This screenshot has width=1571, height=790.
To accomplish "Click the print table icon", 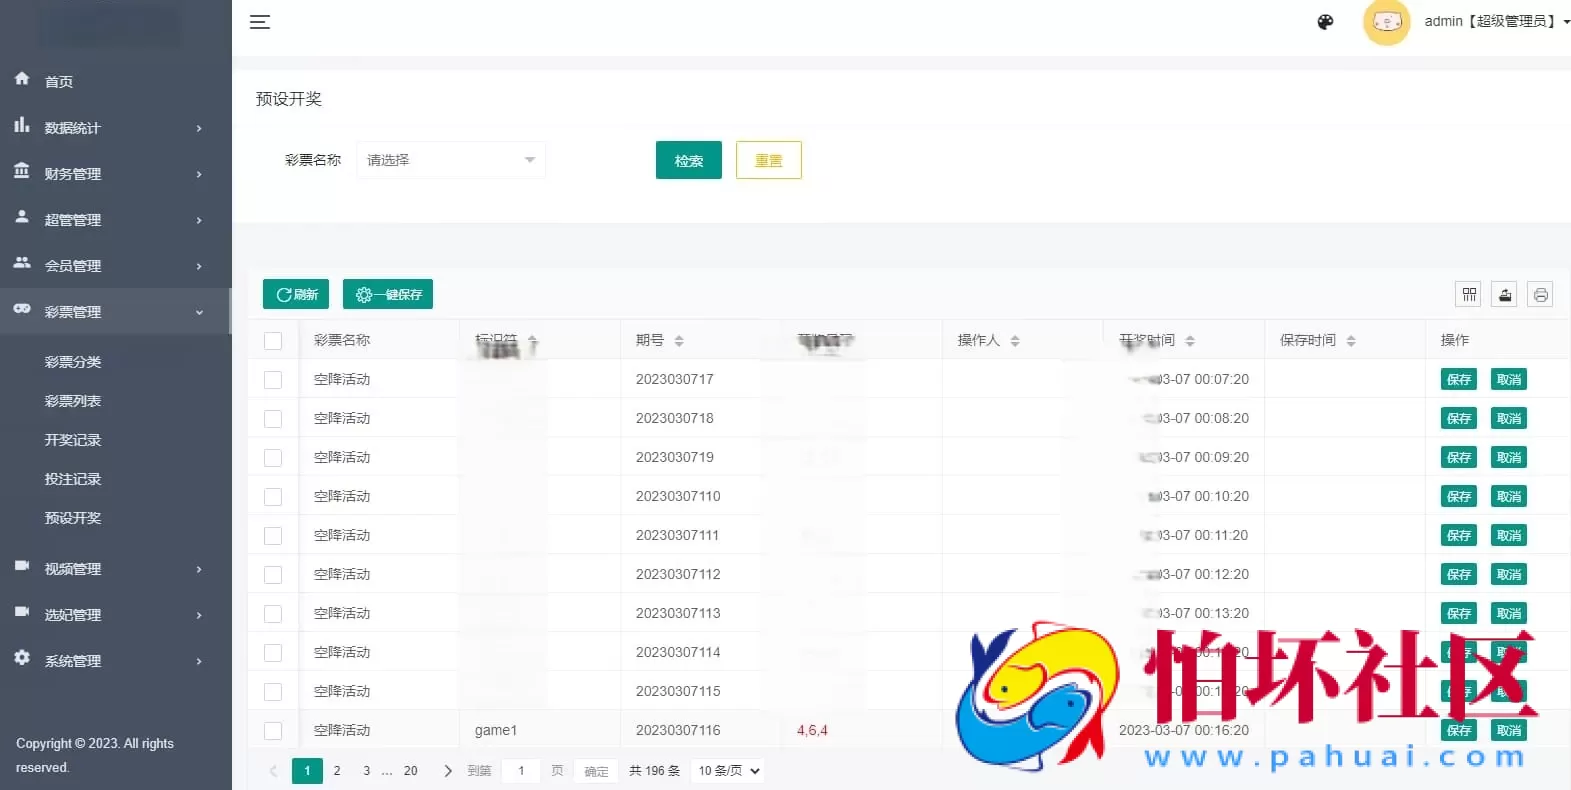I will point(1540,294).
